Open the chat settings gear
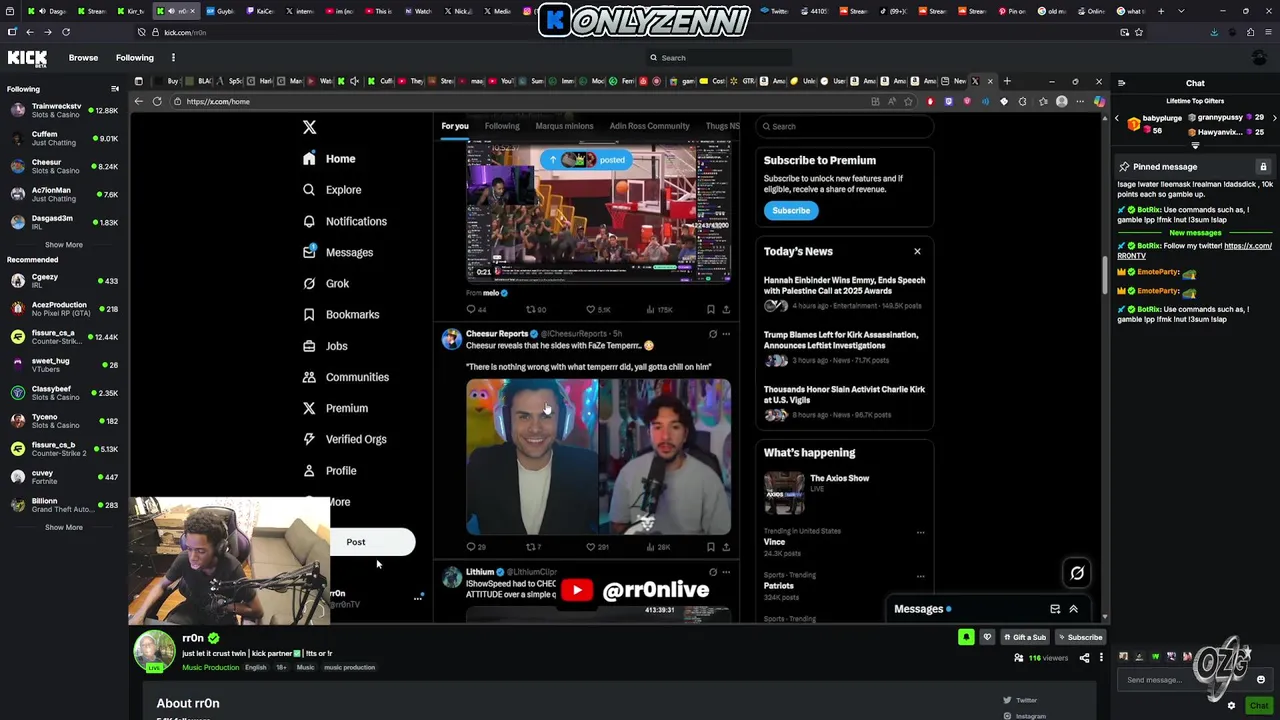This screenshot has width=1280, height=720. coord(1231,706)
